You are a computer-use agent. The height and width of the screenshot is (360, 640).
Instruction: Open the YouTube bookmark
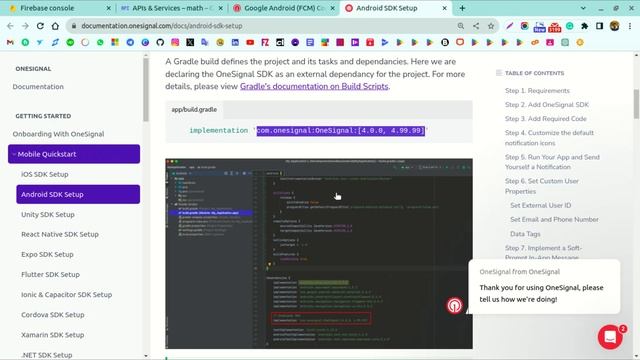coord(250,42)
